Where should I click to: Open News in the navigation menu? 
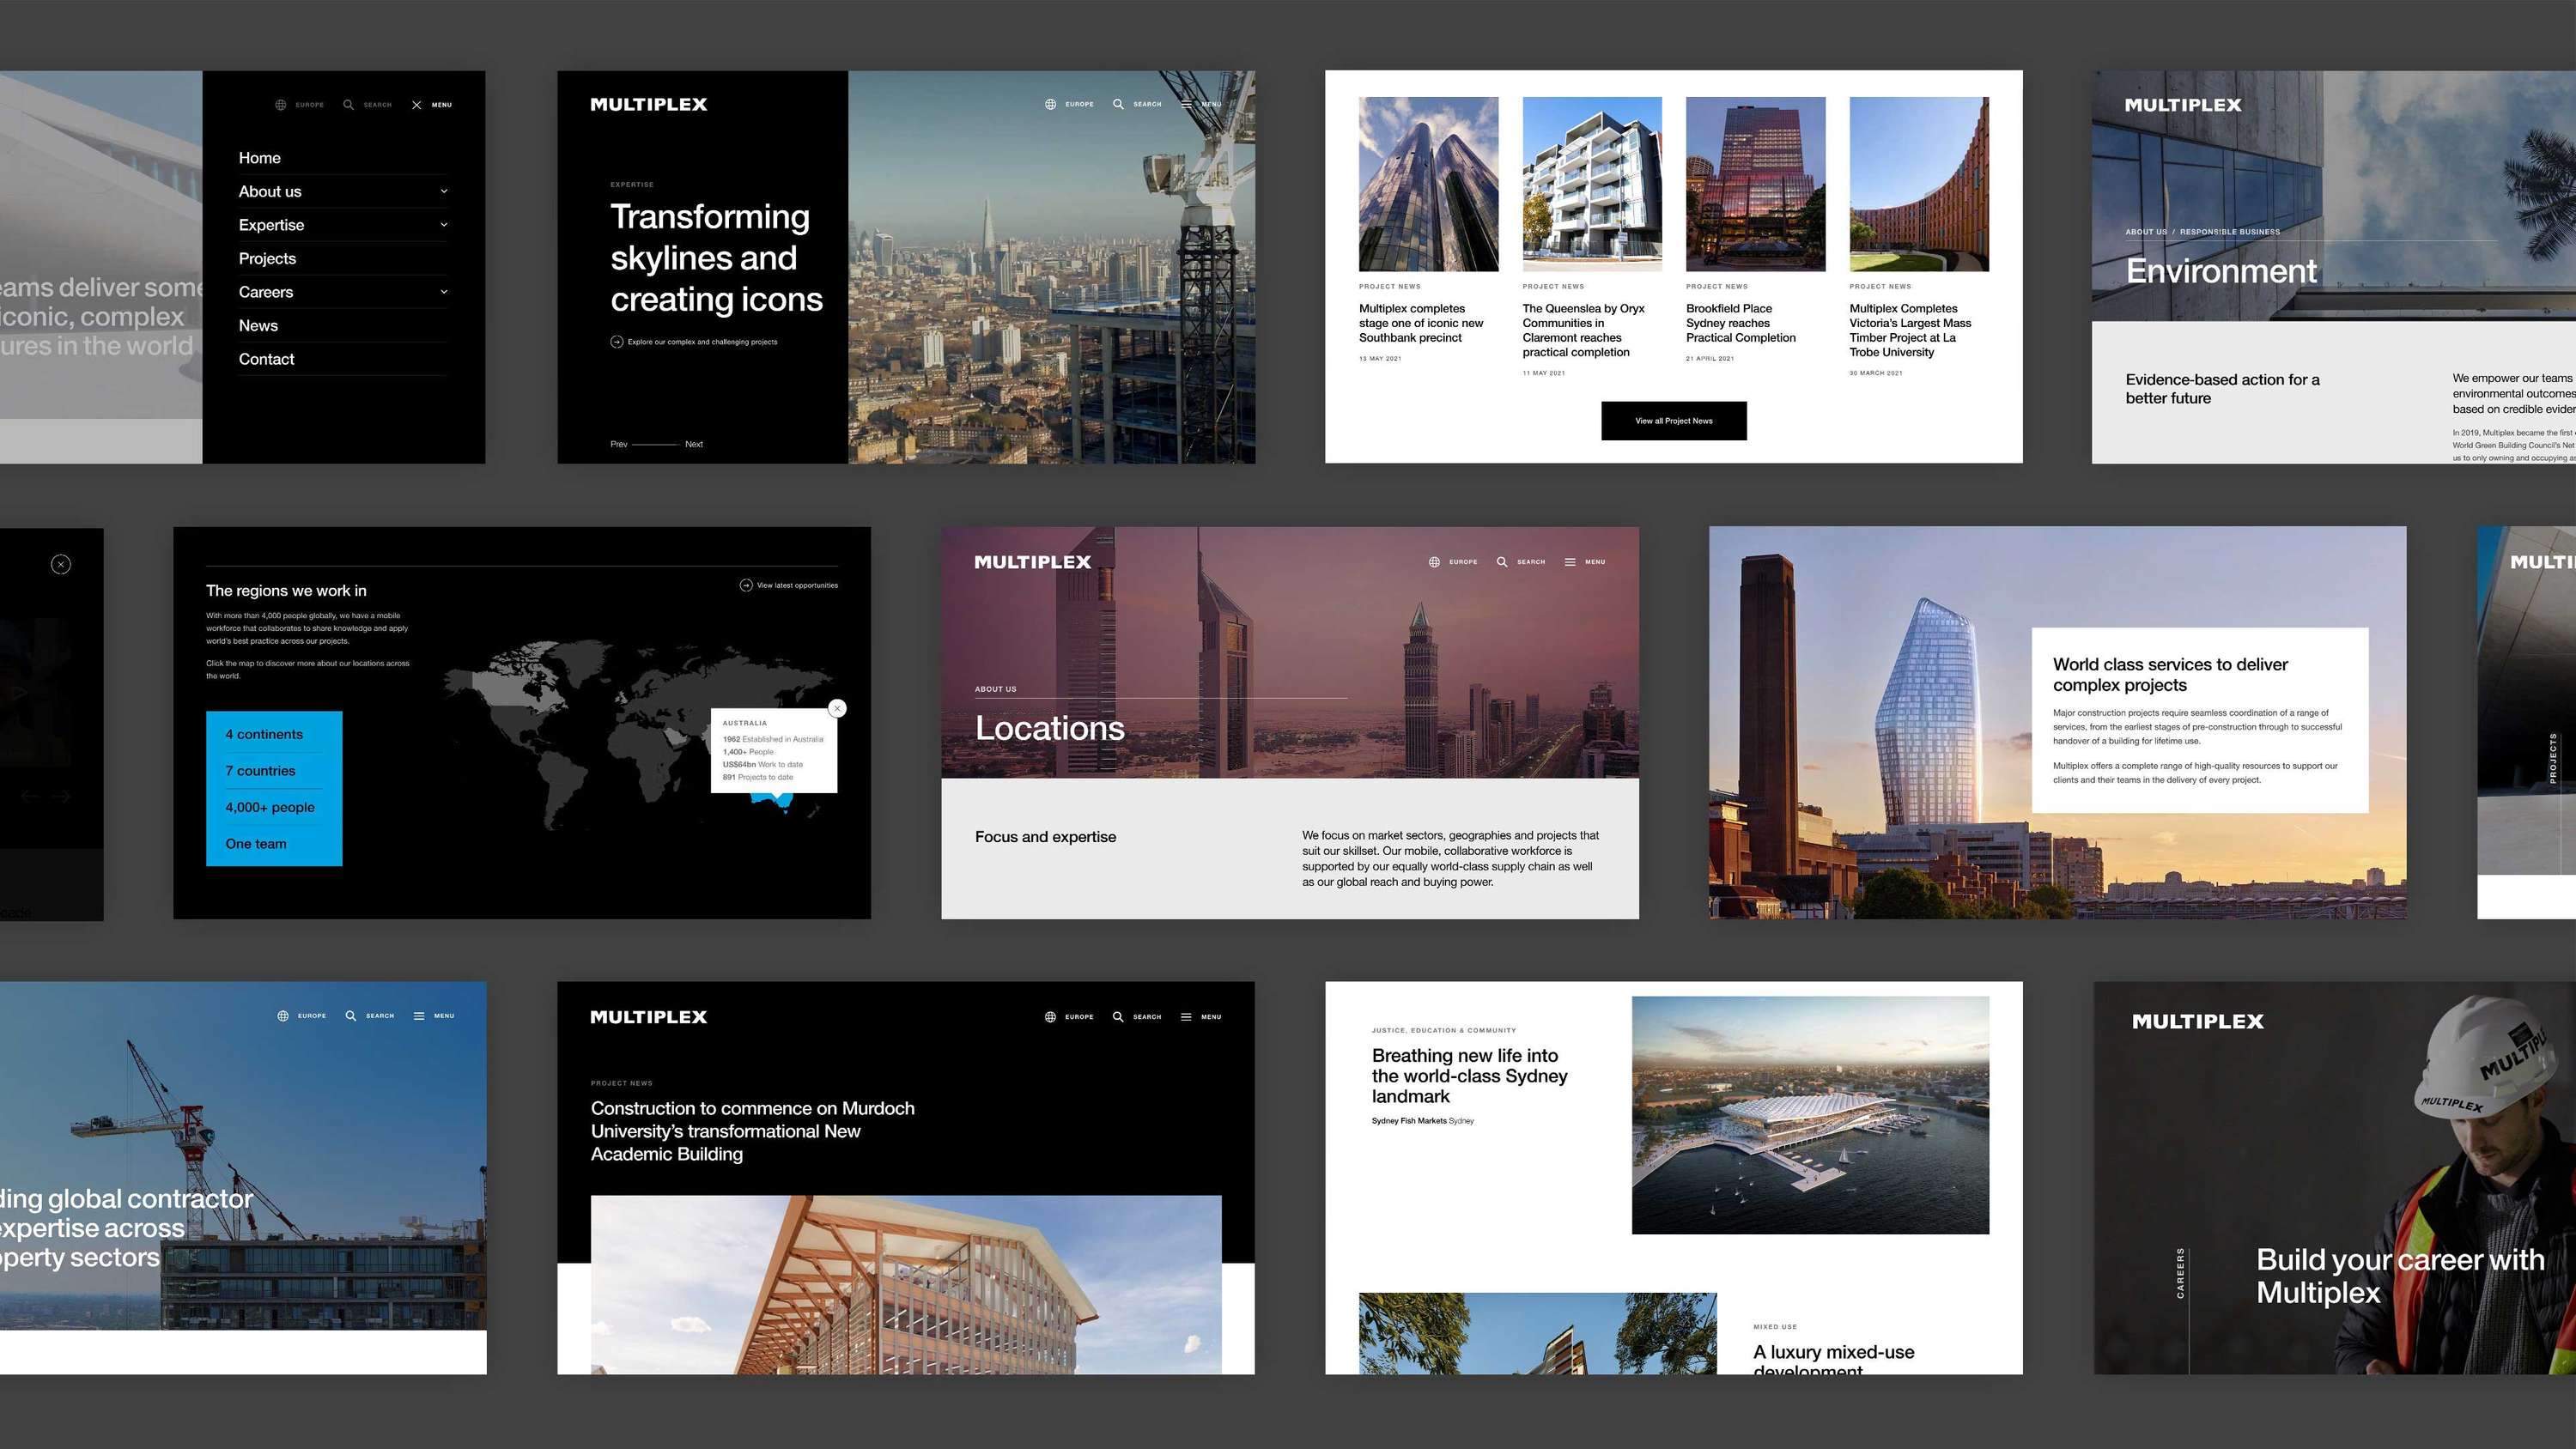pos(258,325)
